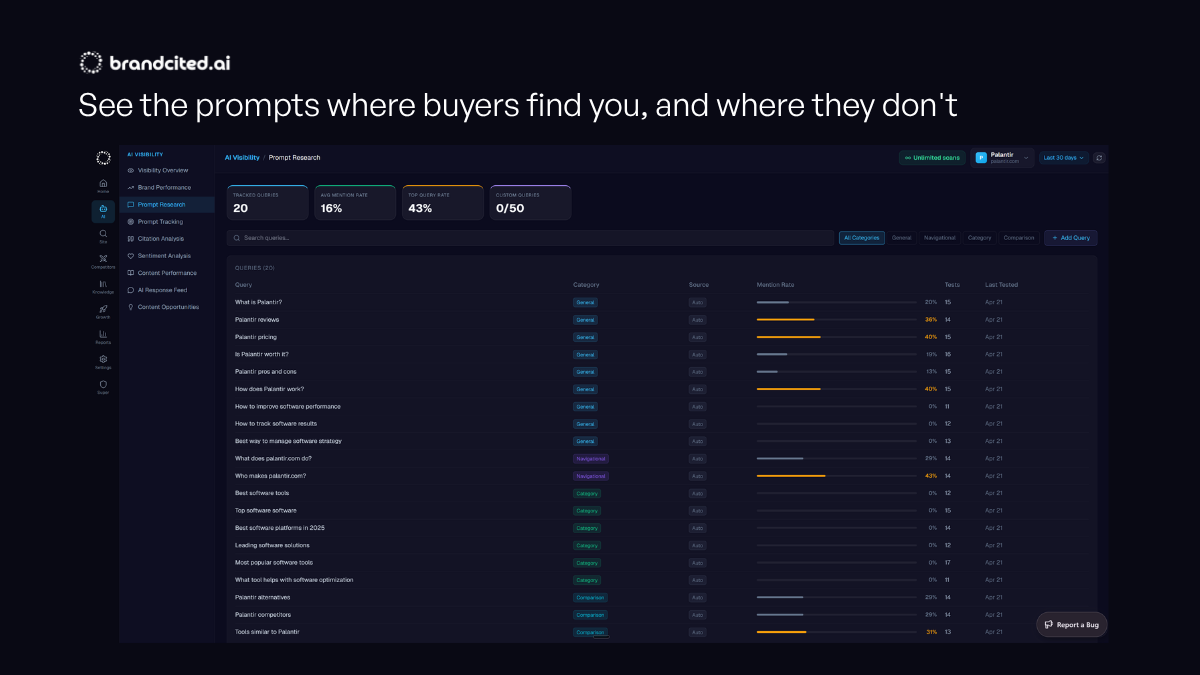Click the Site search icon in sidebar
Image resolution: width=1200 pixels, height=675 pixels.
(x=103, y=235)
